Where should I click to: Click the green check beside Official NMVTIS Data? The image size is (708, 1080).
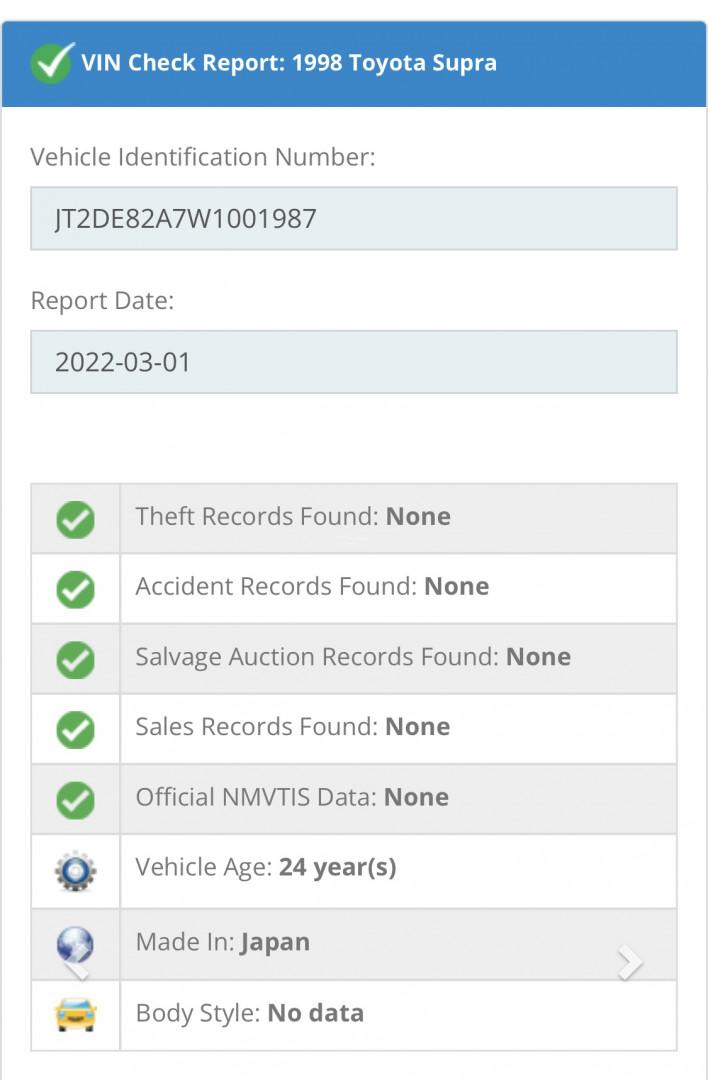pos(75,799)
